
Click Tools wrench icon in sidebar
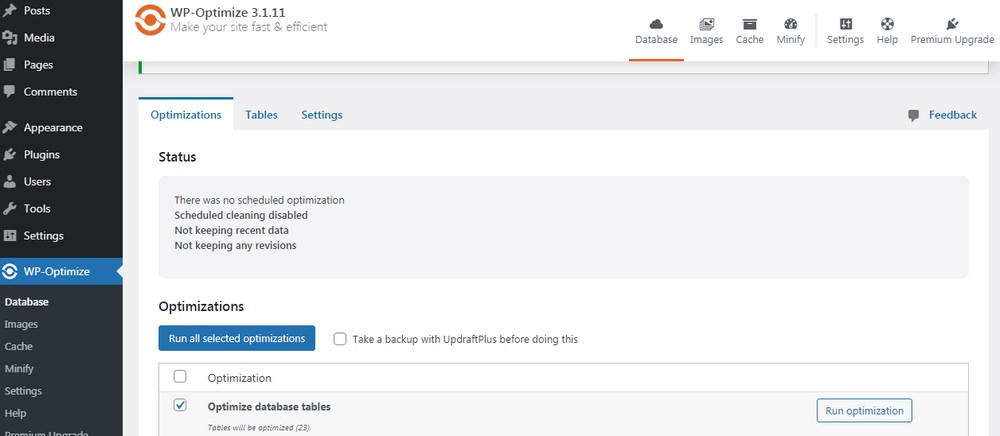tap(10, 208)
